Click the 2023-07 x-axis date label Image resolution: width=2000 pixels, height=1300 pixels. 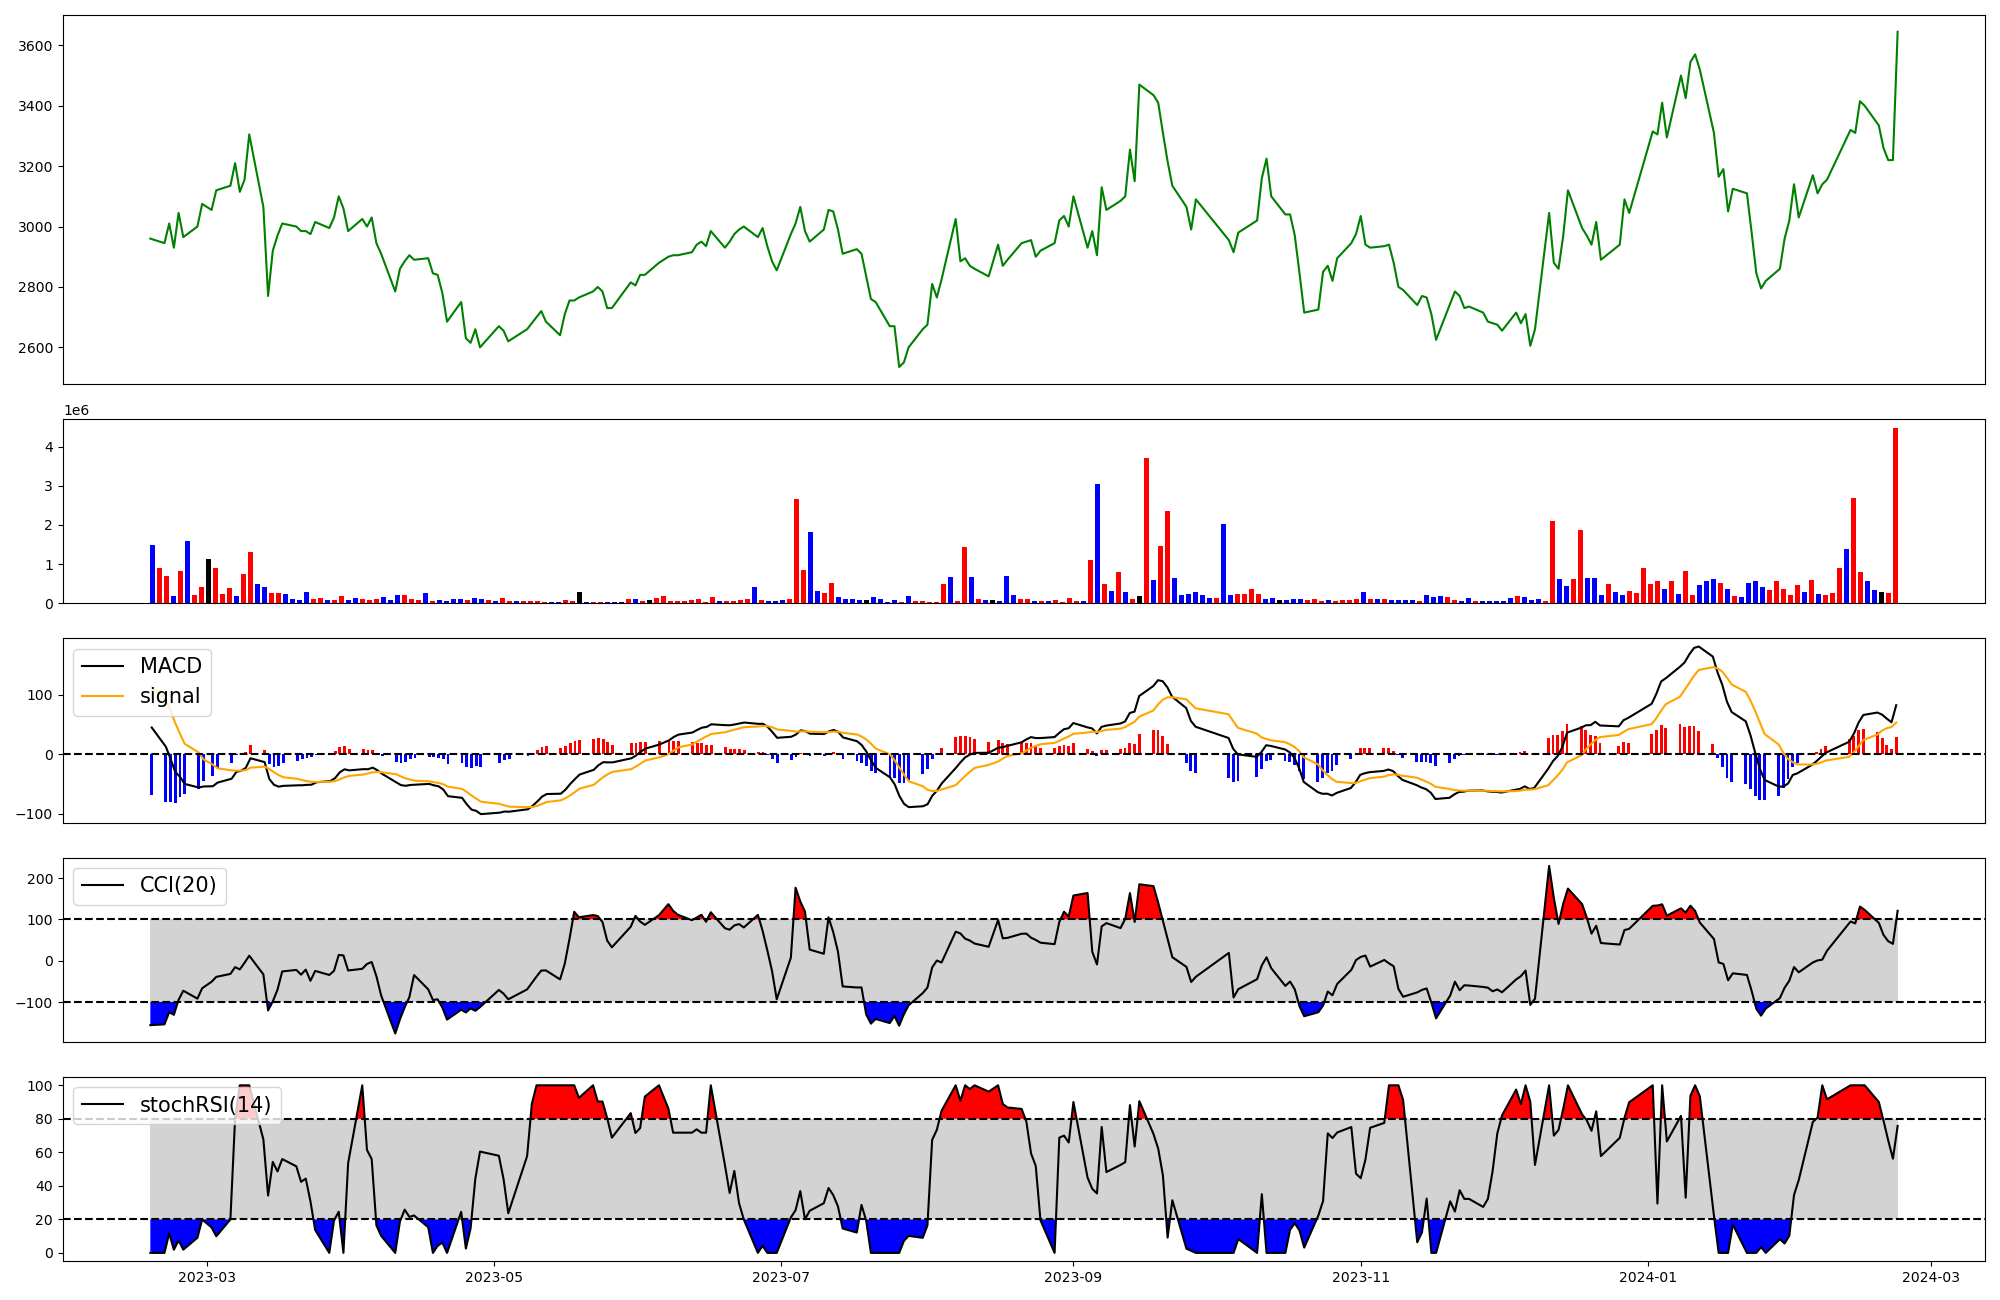tap(780, 1277)
